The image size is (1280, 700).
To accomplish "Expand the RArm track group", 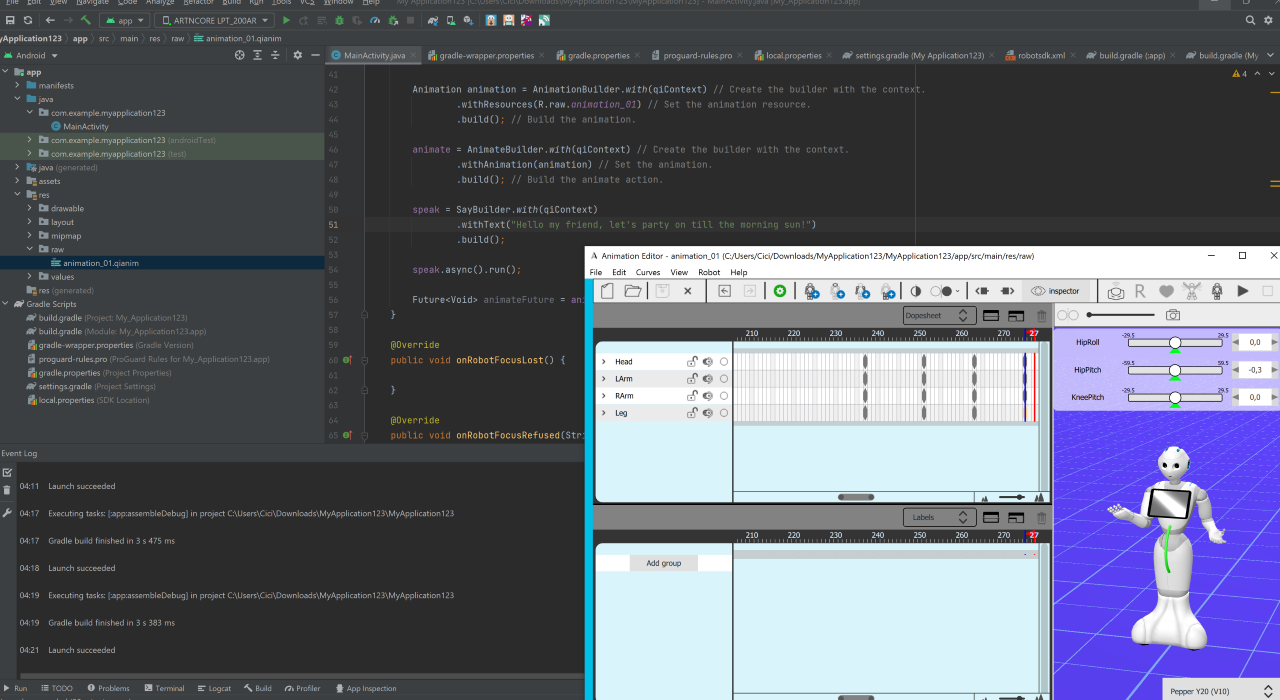I will pyautogui.click(x=603, y=396).
